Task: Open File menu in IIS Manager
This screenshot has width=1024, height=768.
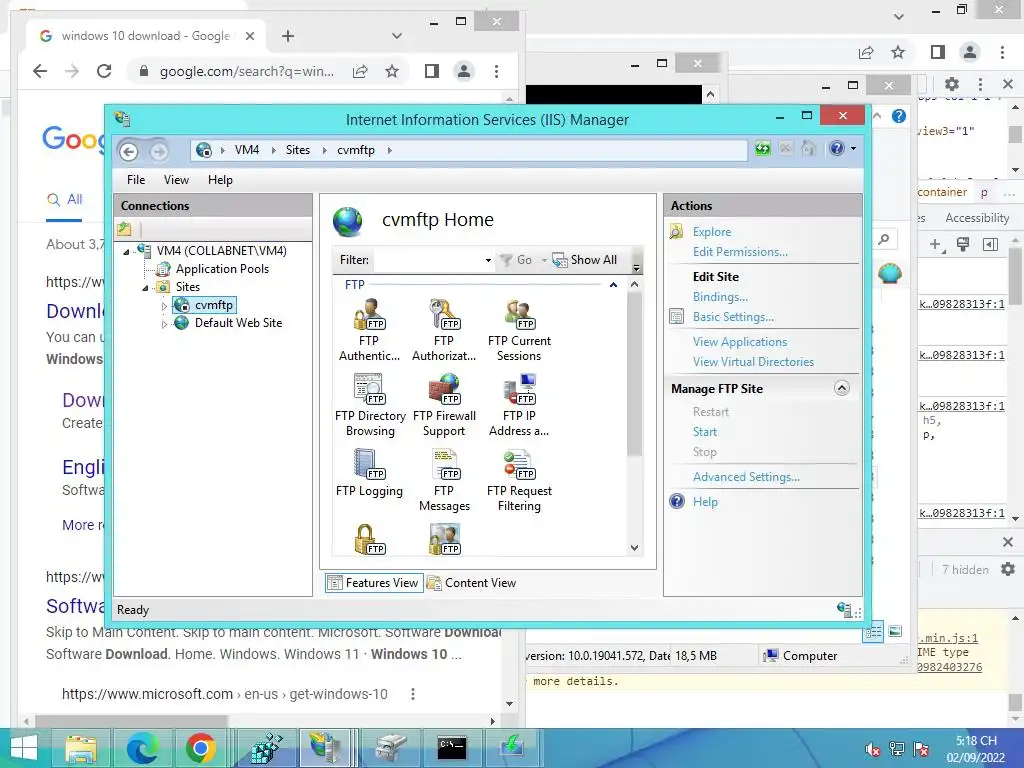Action: [136, 180]
